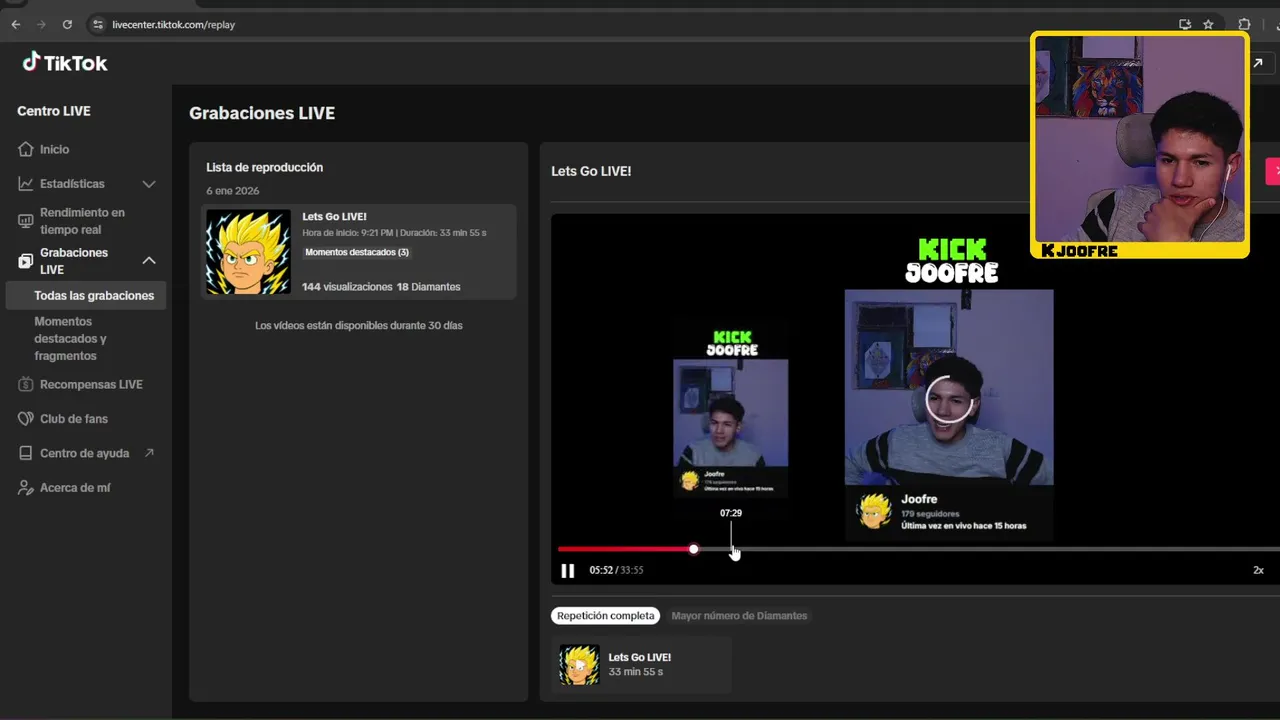This screenshot has height=720, width=1280.
Task: Click the install app icon in address bar
Action: coord(1185,24)
